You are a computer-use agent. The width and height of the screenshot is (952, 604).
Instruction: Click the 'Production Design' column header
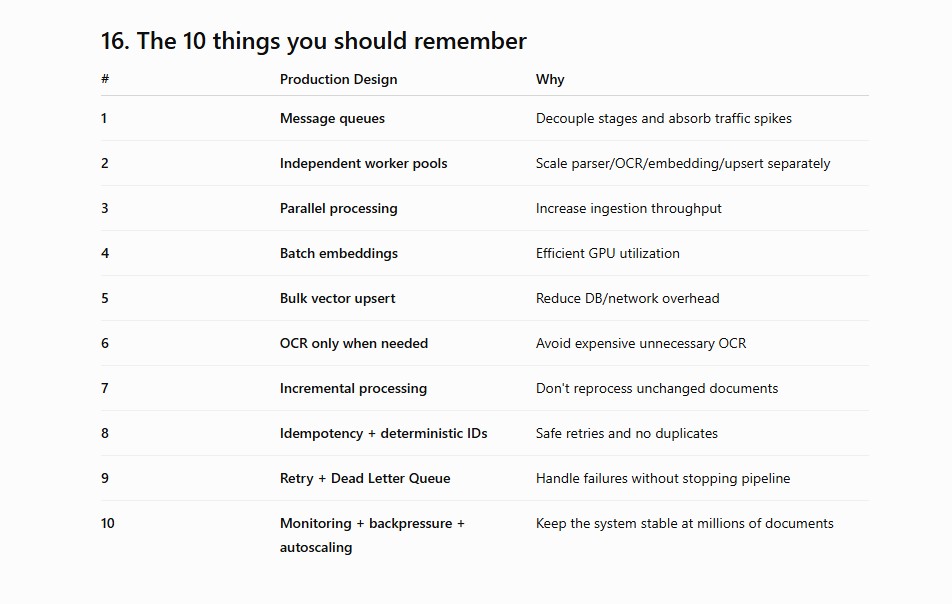point(338,80)
